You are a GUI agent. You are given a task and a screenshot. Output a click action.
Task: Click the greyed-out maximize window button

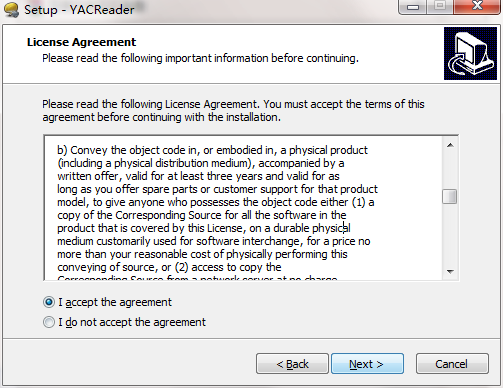440,7
